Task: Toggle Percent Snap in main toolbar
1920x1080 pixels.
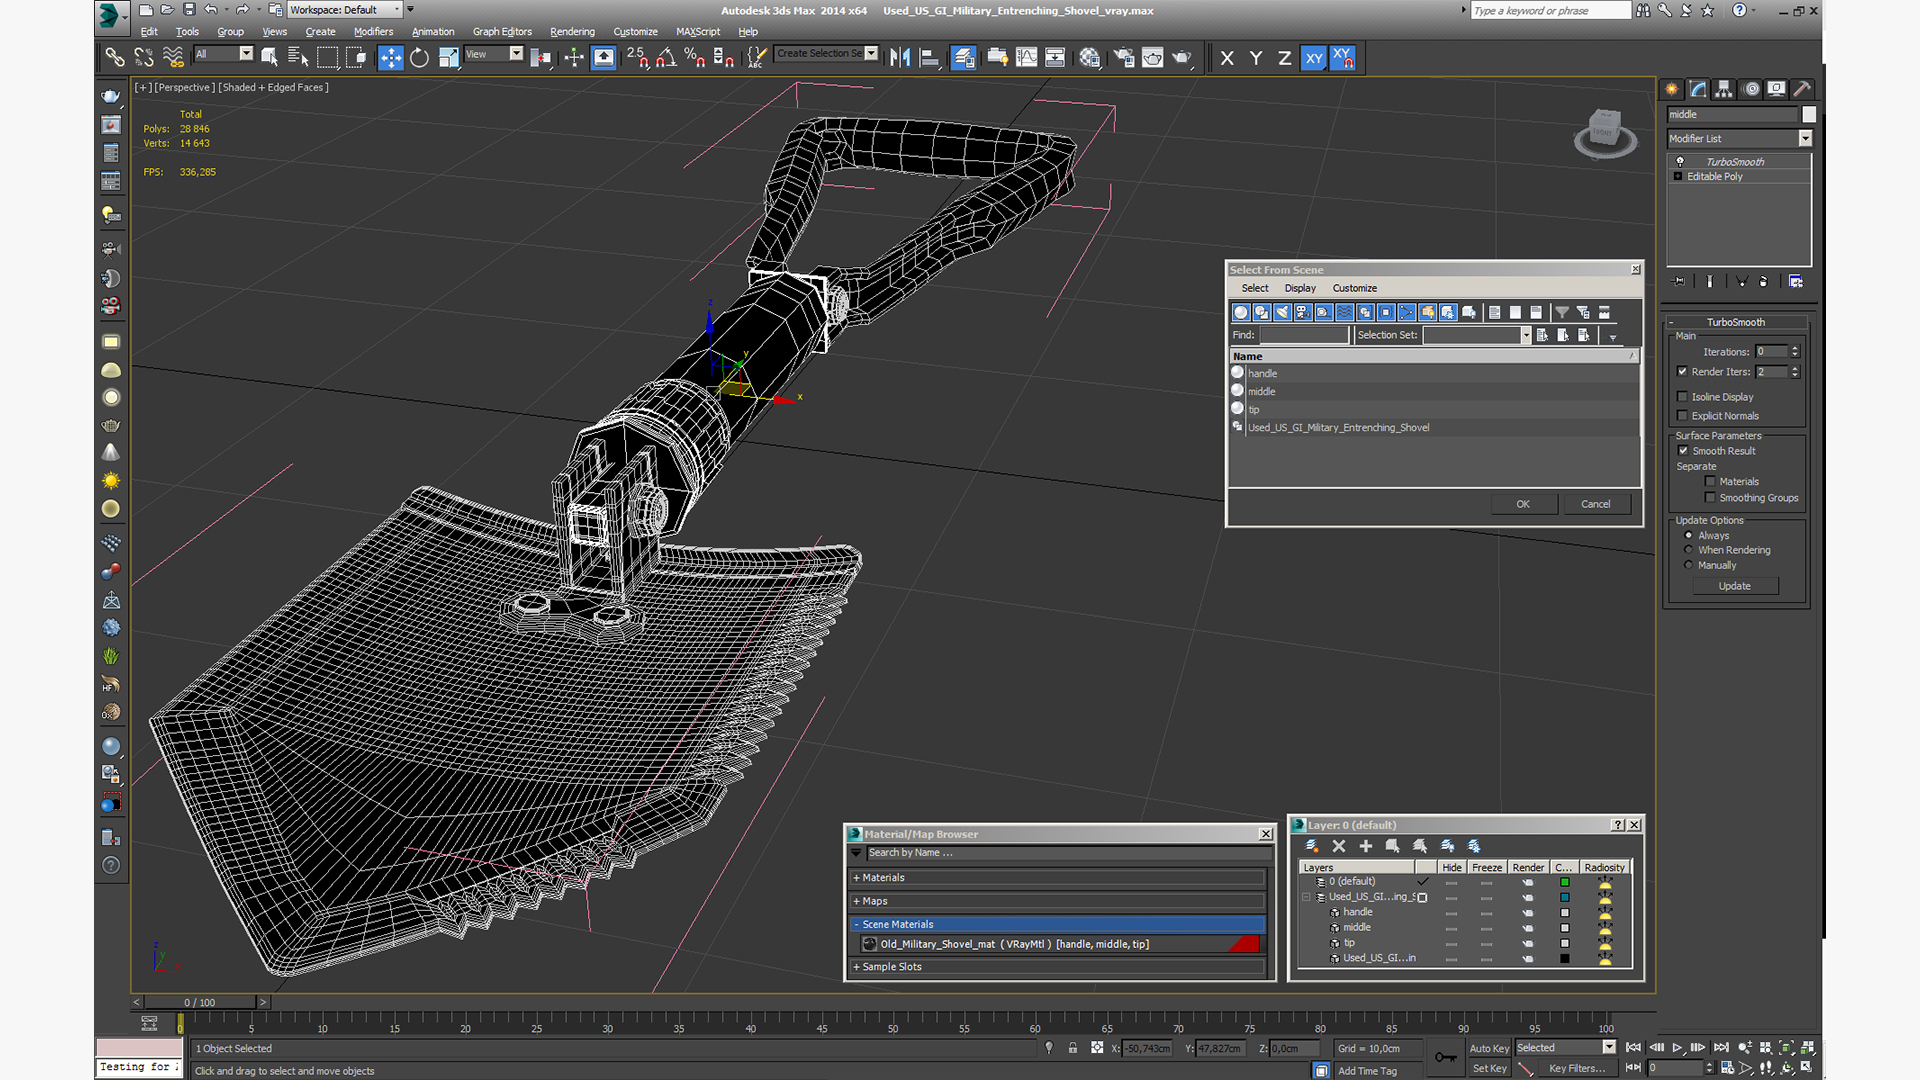Action: [x=695, y=58]
